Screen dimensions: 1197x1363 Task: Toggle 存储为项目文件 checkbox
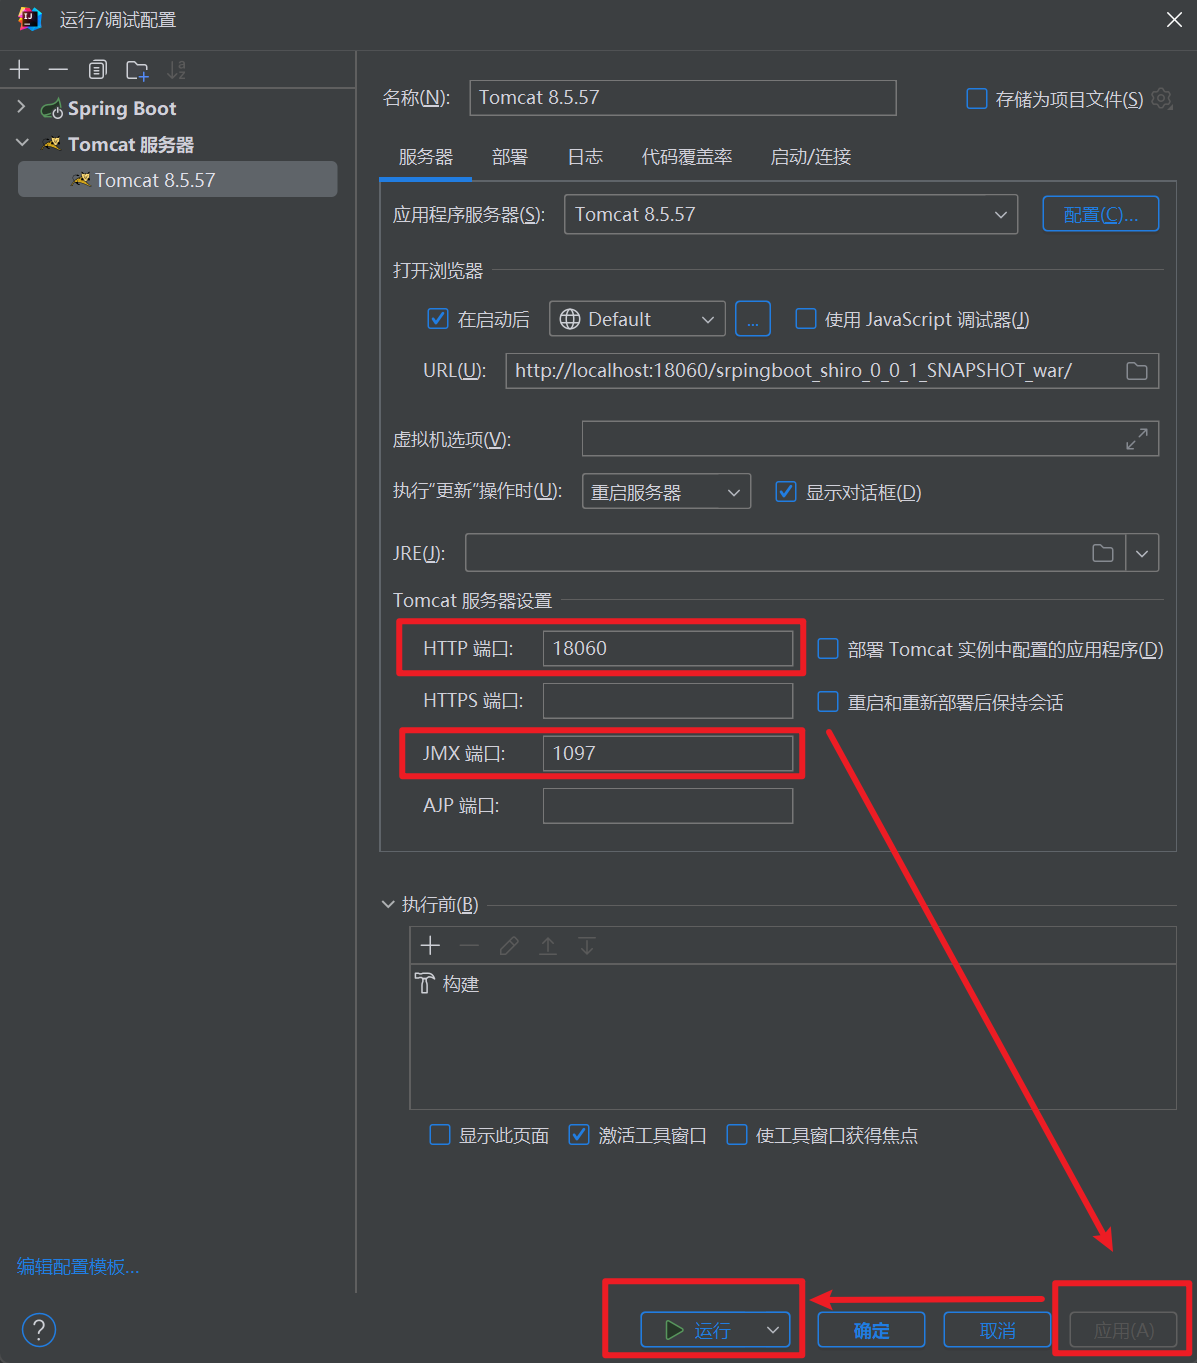pos(977,98)
